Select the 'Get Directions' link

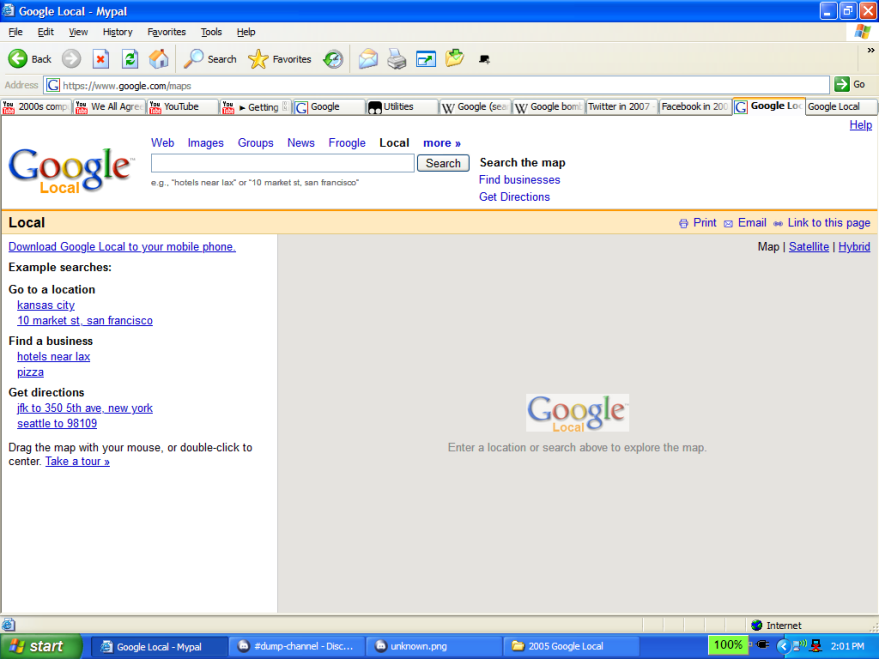click(x=514, y=197)
